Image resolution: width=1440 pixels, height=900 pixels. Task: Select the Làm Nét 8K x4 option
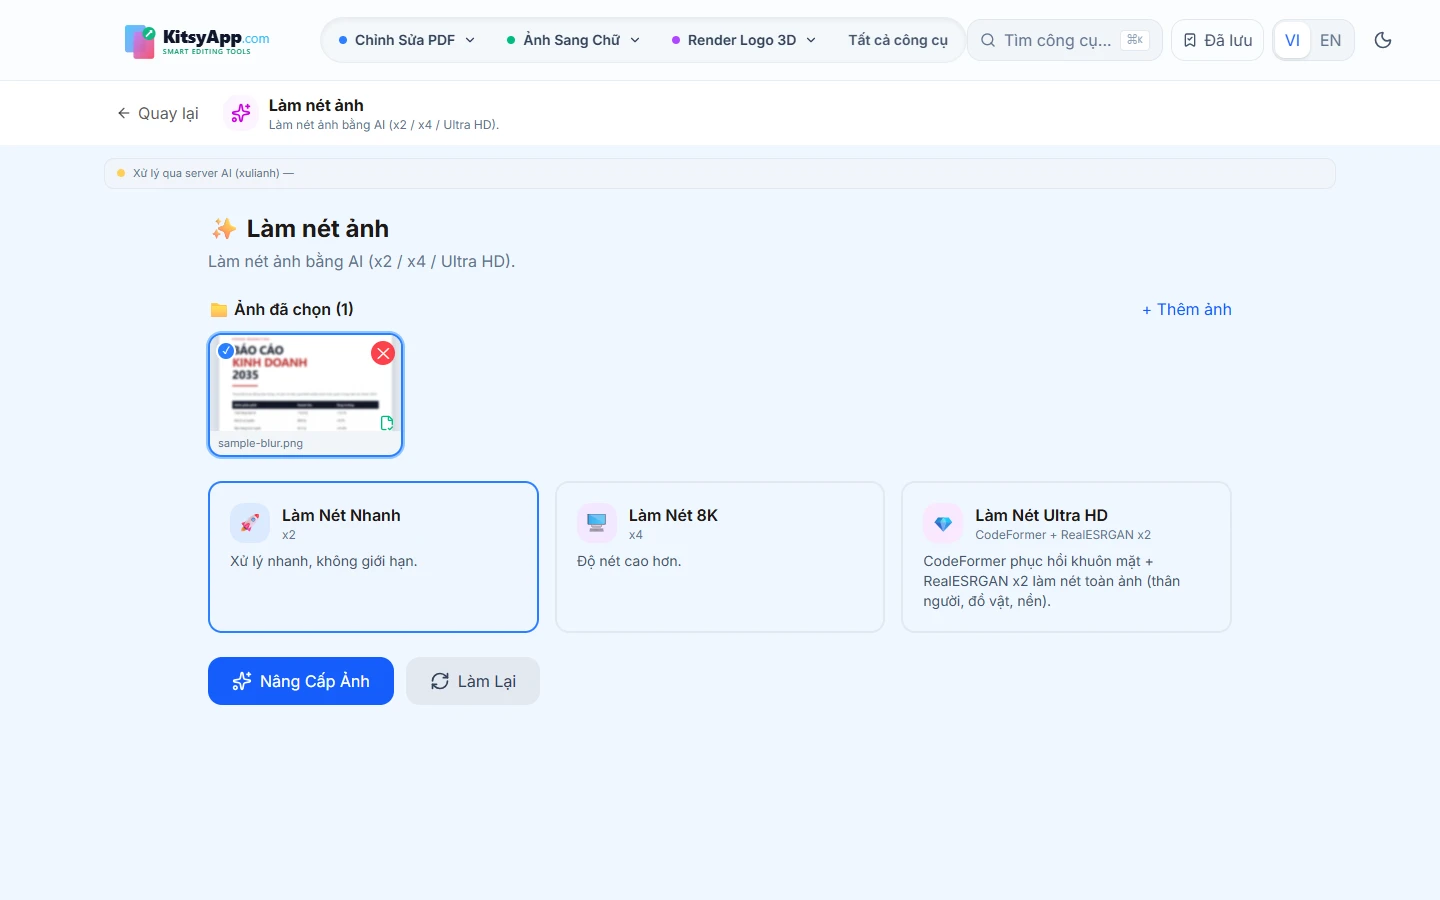pos(720,557)
